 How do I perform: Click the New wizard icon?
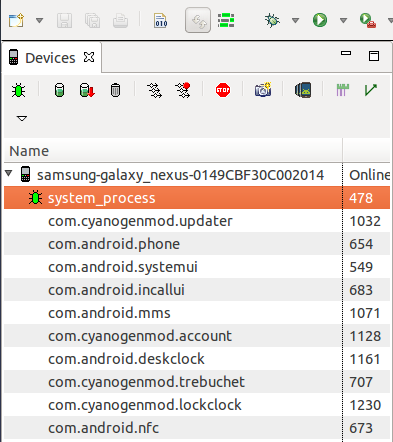[16, 20]
